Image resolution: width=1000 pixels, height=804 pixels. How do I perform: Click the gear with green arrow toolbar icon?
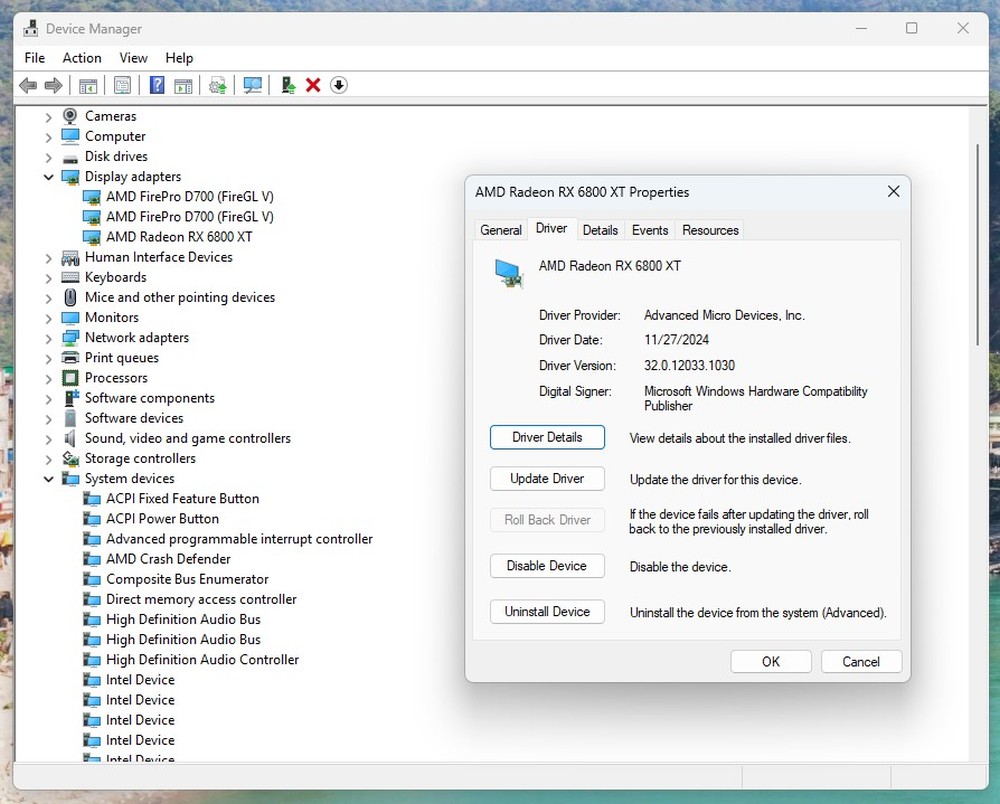pyautogui.click(x=217, y=85)
